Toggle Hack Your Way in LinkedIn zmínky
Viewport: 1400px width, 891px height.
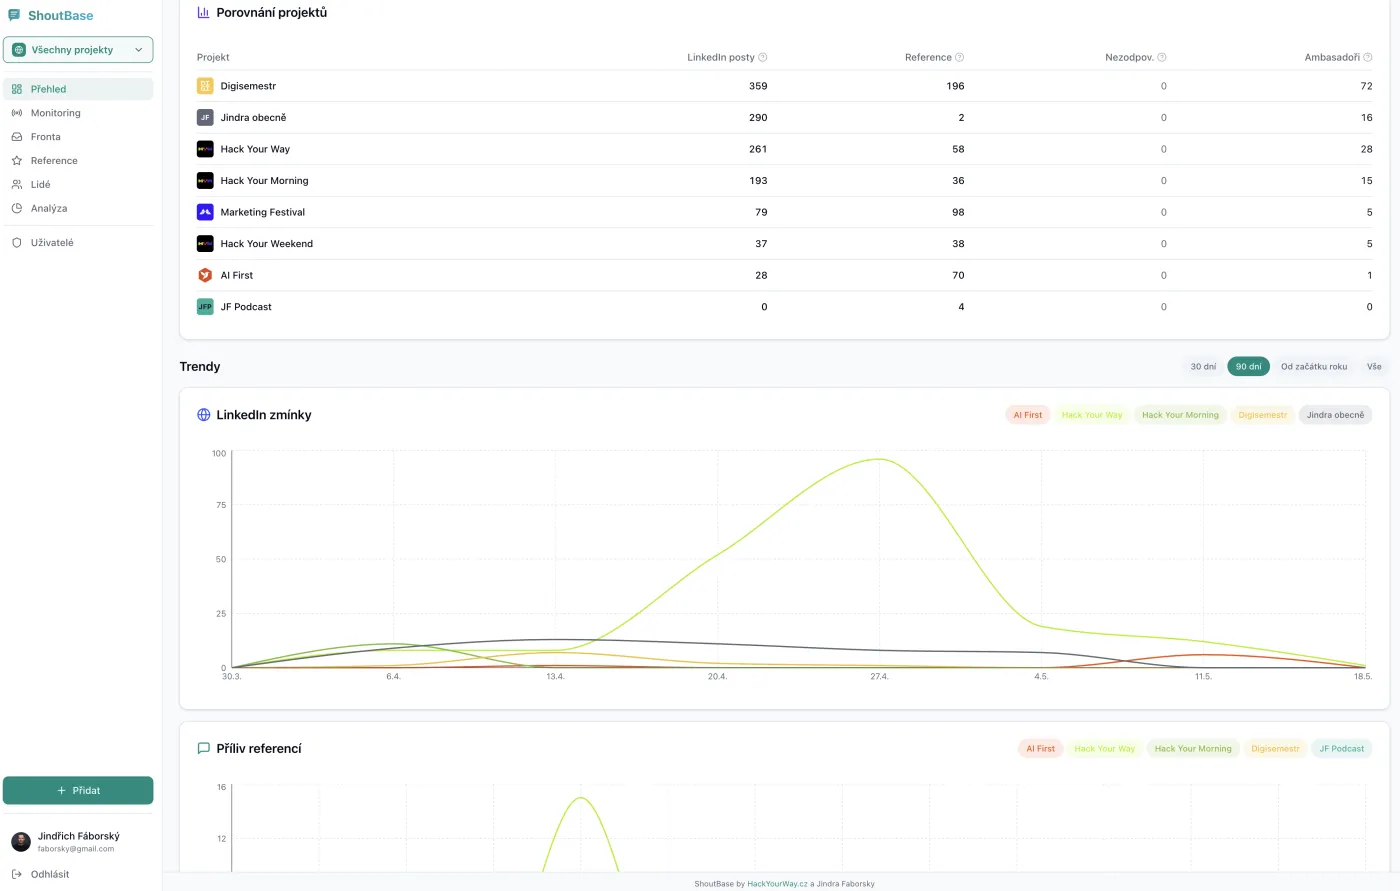point(1092,415)
